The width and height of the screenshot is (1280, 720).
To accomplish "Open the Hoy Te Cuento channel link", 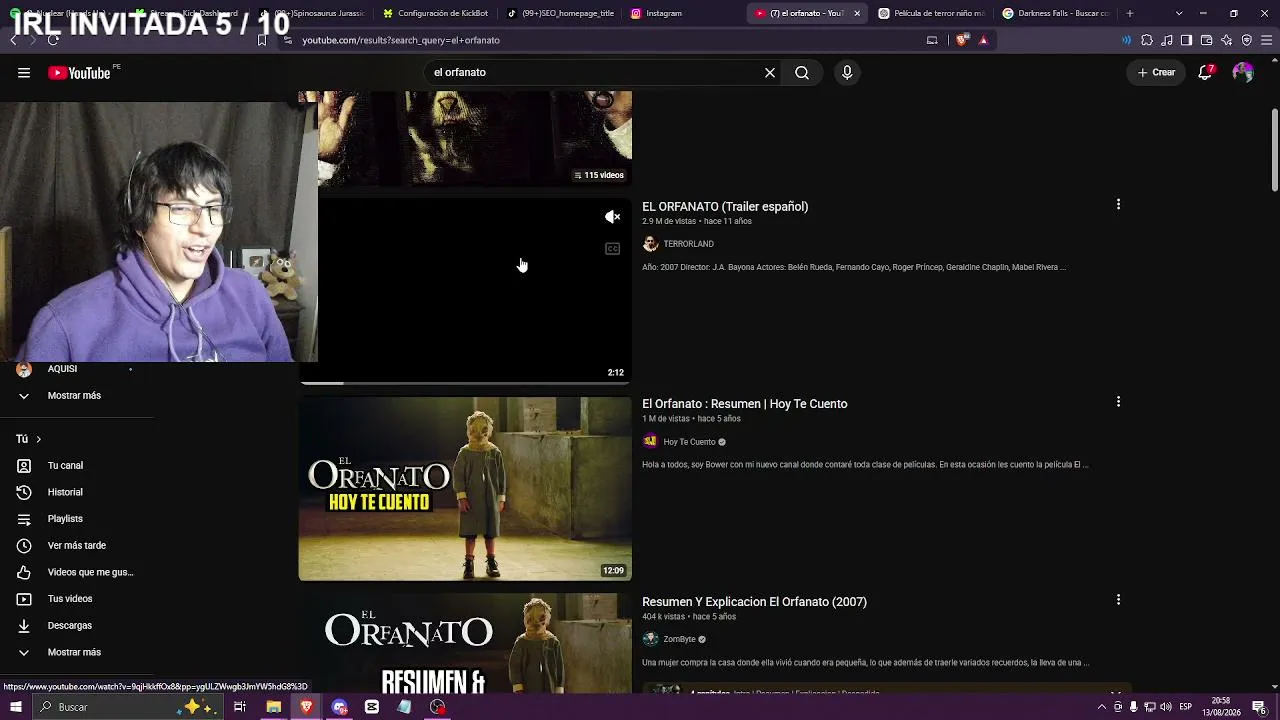I will coord(689,442).
